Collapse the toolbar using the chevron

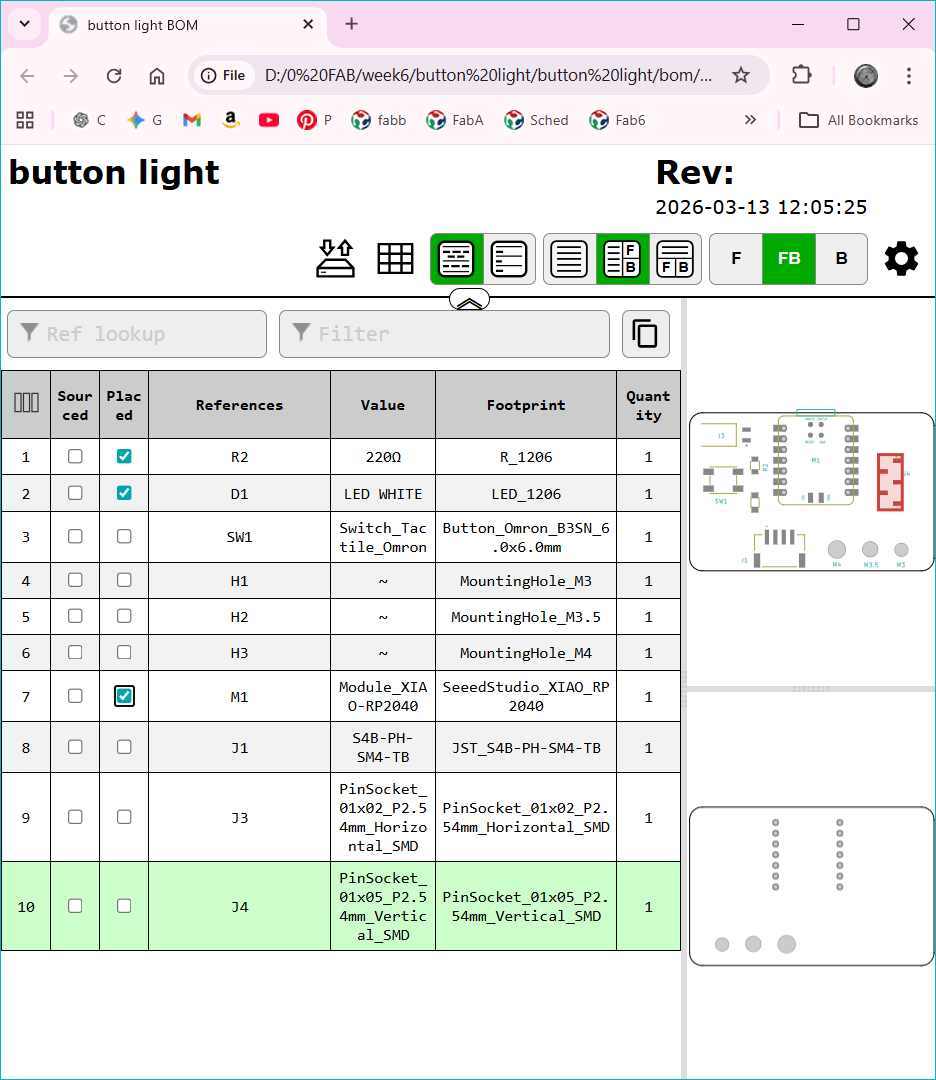[x=469, y=299]
